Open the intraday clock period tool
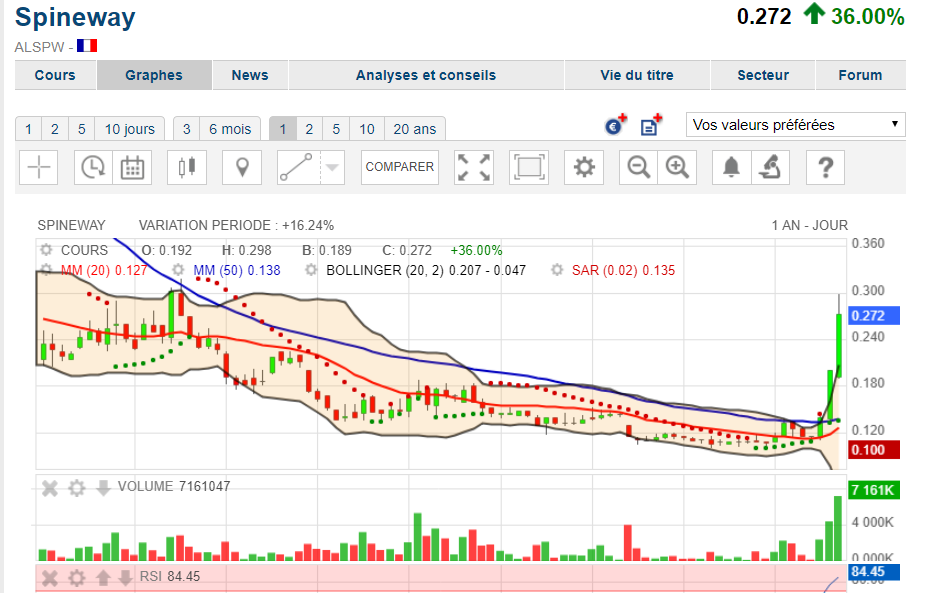The height and width of the screenshot is (593, 928). point(93,167)
